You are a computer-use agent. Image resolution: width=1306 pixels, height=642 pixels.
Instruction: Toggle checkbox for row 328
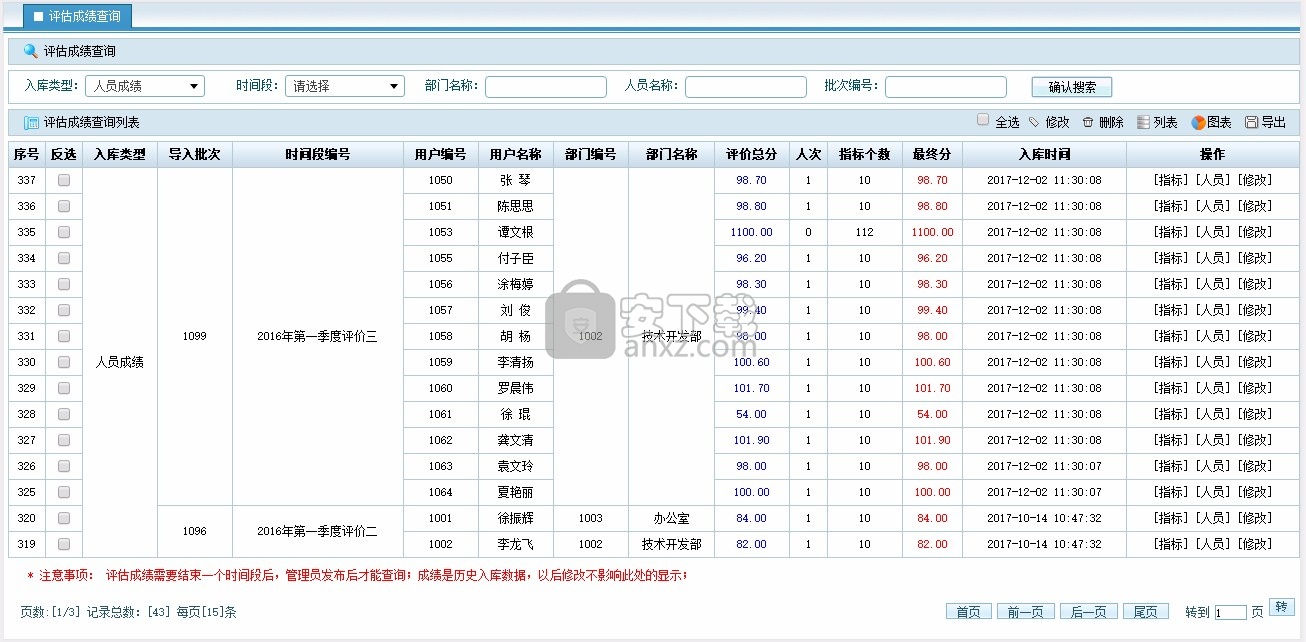coord(64,414)
